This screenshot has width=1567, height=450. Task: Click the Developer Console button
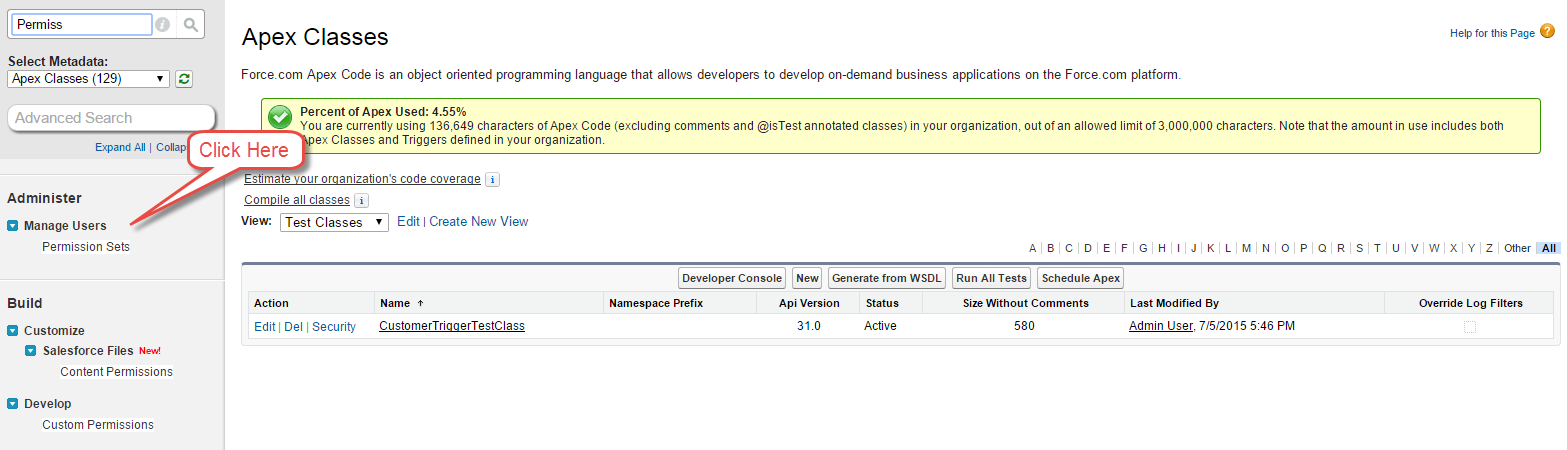pyautogui.click(x=732, y=278)
